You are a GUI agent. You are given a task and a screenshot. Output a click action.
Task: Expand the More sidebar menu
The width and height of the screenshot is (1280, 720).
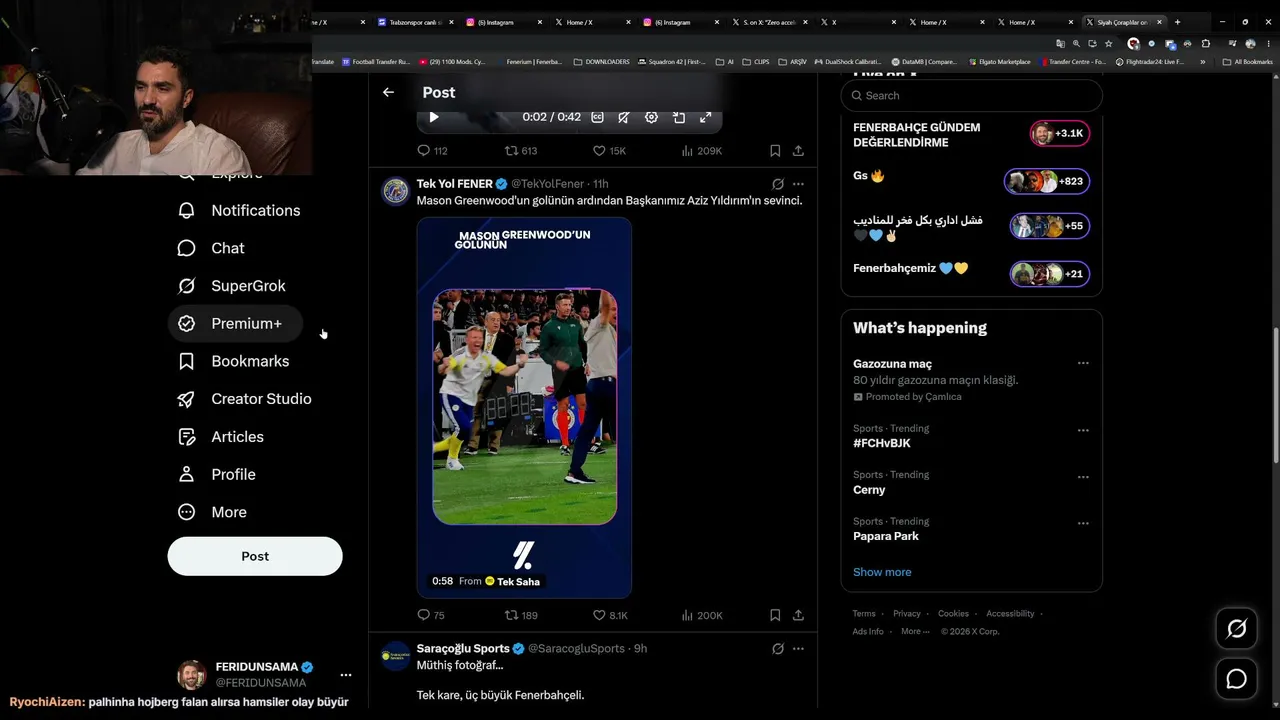tap(211, 512)
